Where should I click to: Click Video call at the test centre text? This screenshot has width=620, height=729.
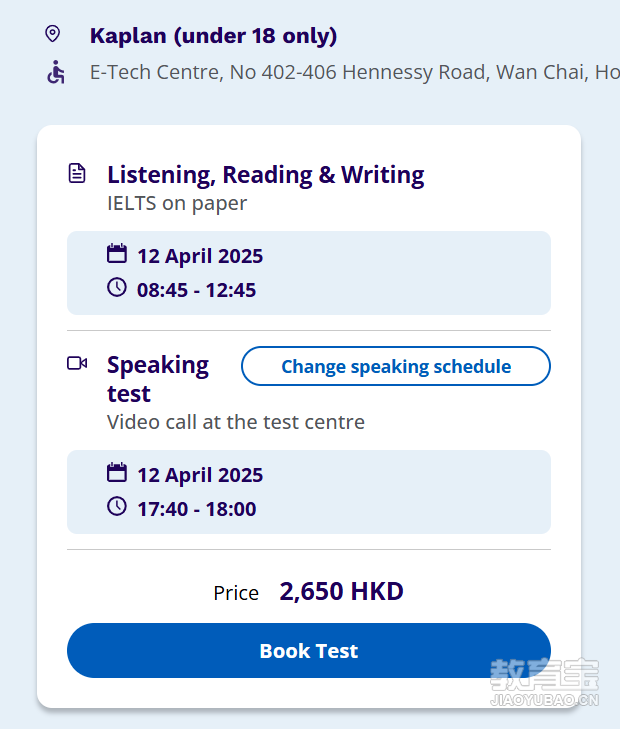[236, 422]
